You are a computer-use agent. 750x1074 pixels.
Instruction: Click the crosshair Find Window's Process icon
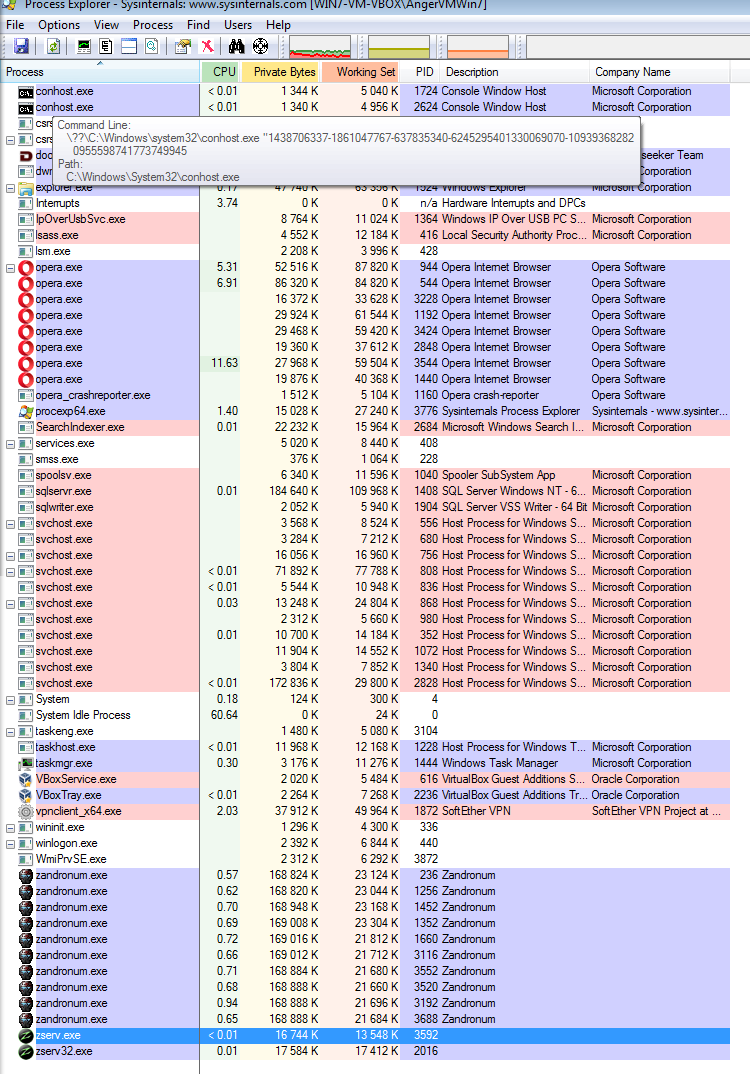tap(261, 46)
